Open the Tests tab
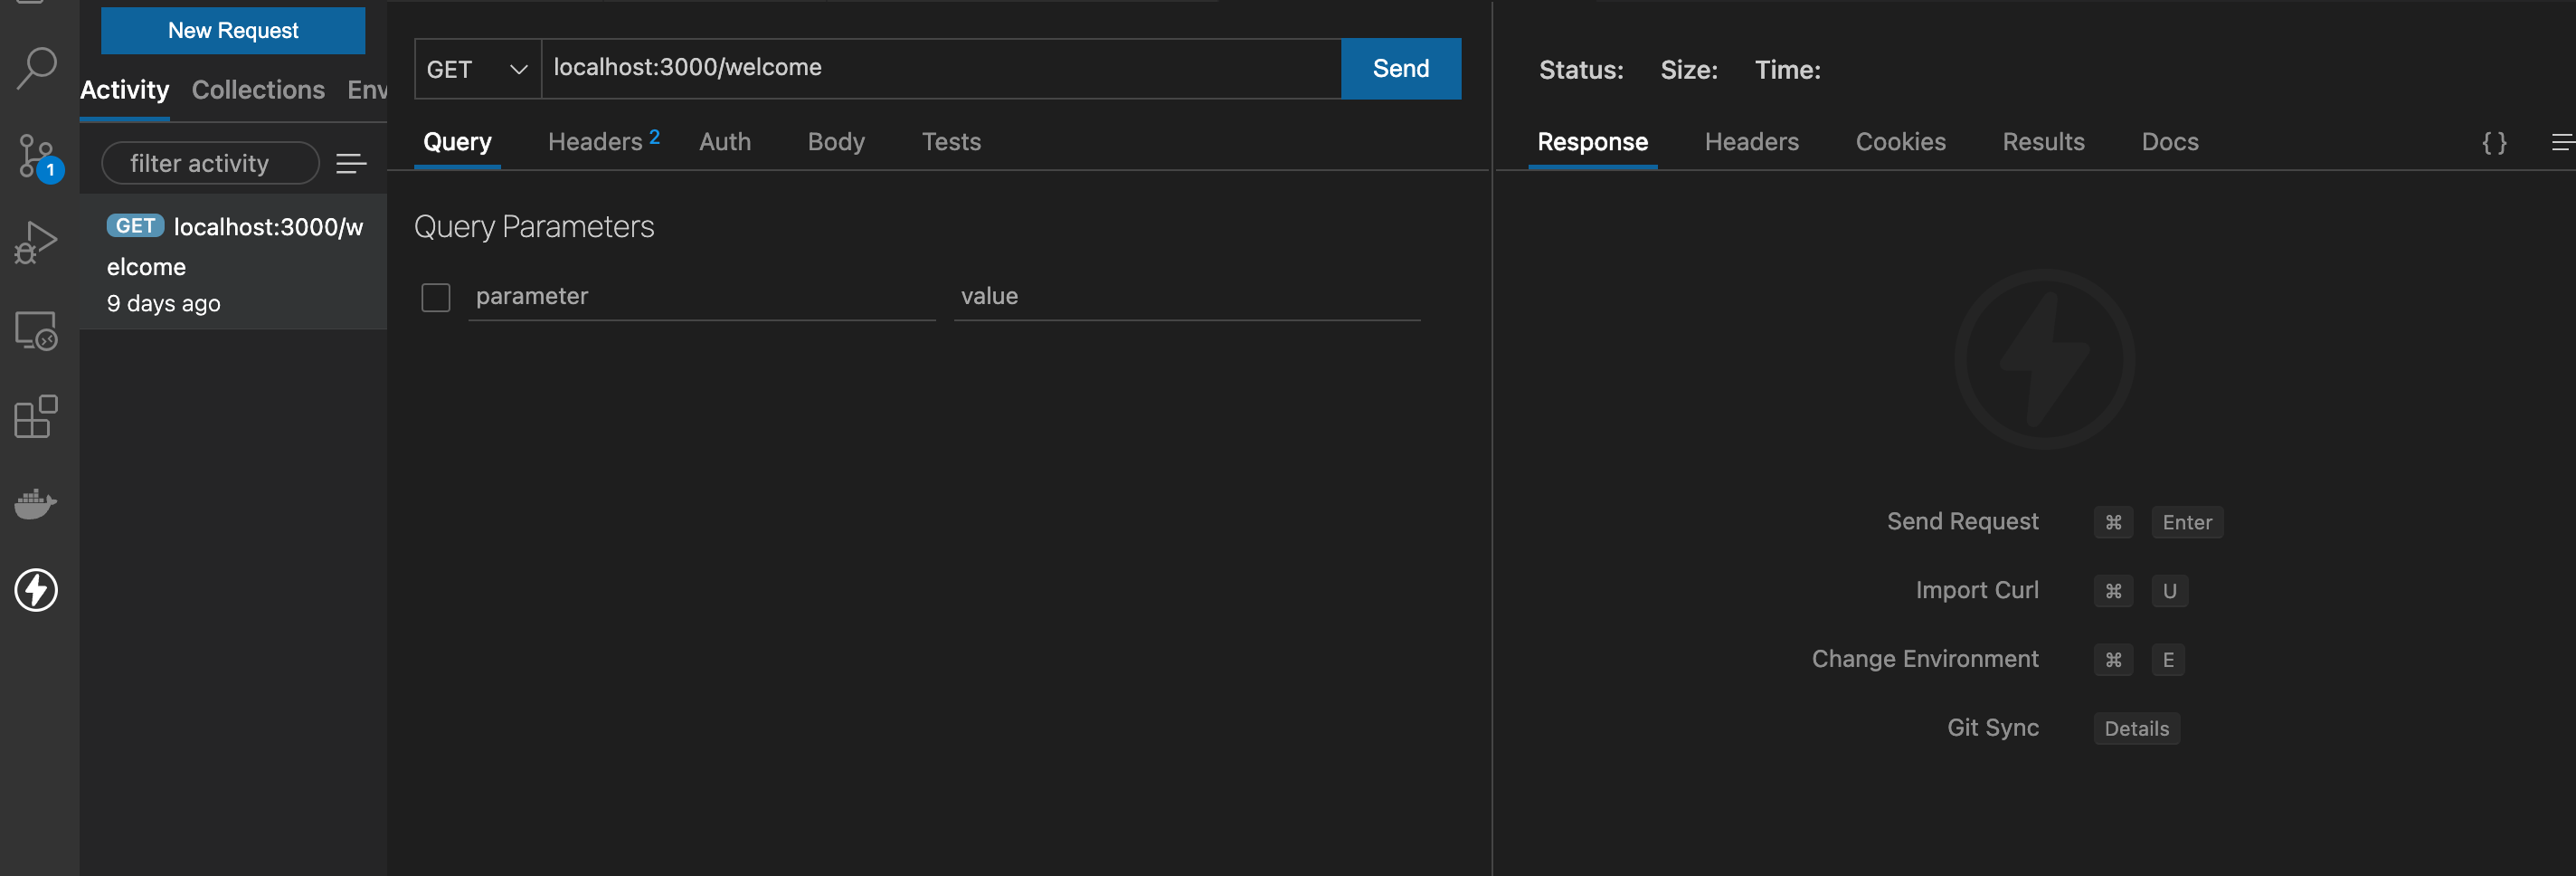The width and height of the screenshot is (2576, 876). (951, 142)
